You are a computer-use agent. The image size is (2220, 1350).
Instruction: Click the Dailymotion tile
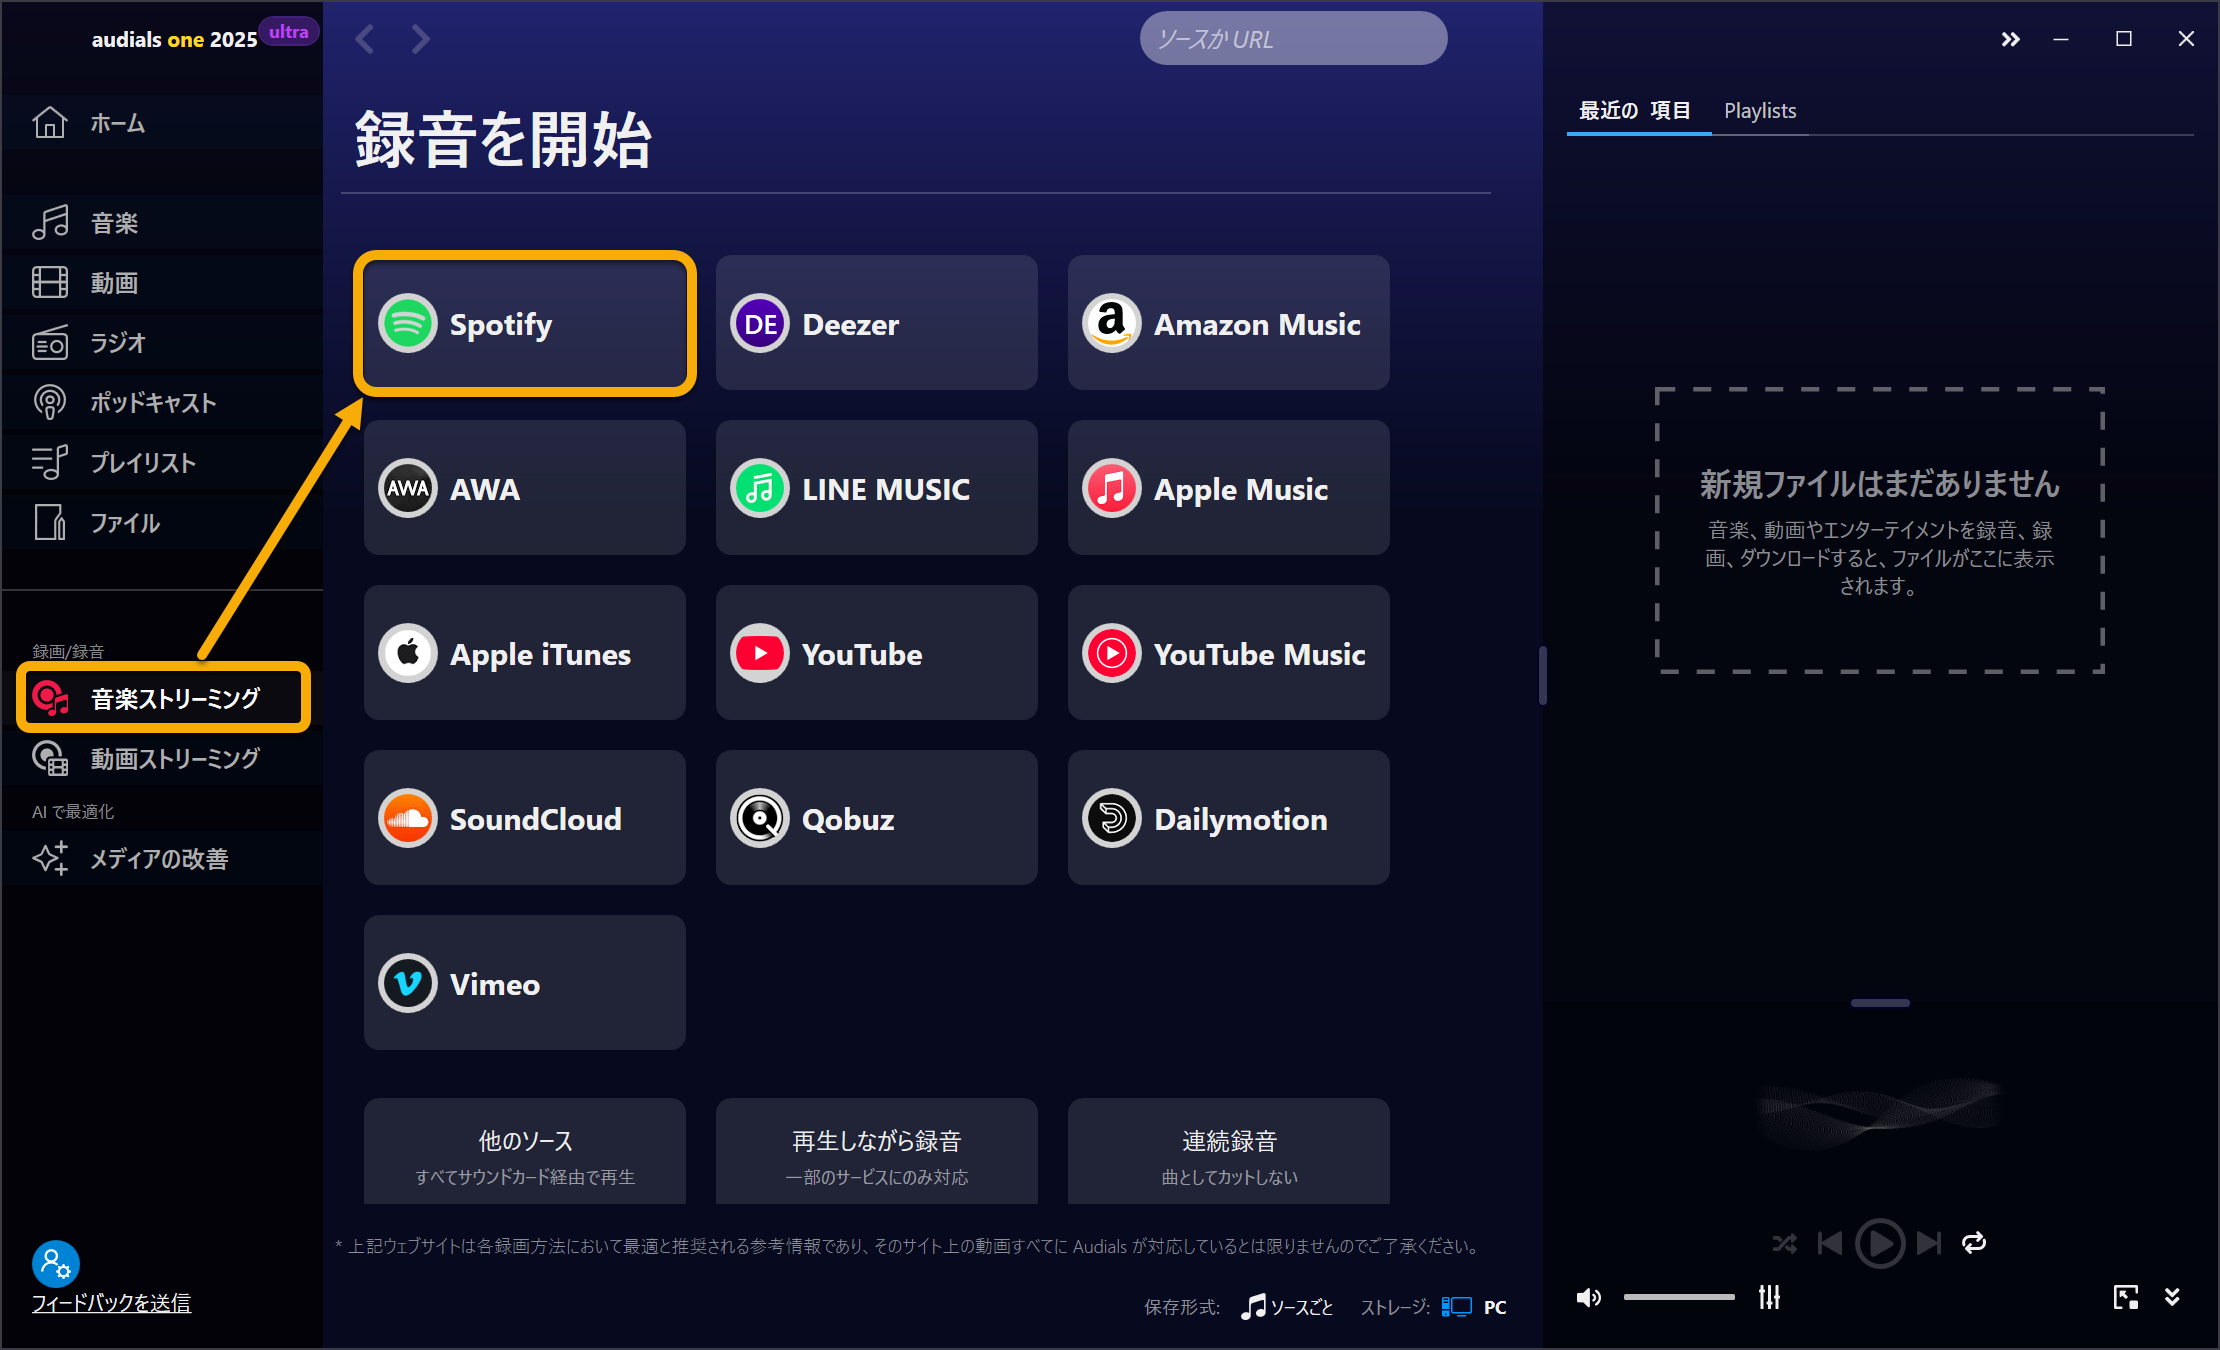1229,818
